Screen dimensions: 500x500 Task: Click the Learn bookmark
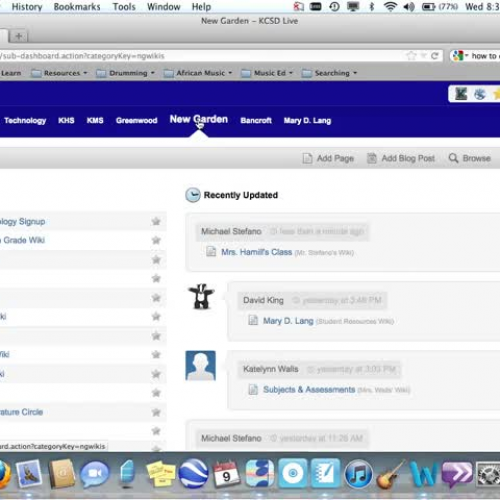coord(11,73)
